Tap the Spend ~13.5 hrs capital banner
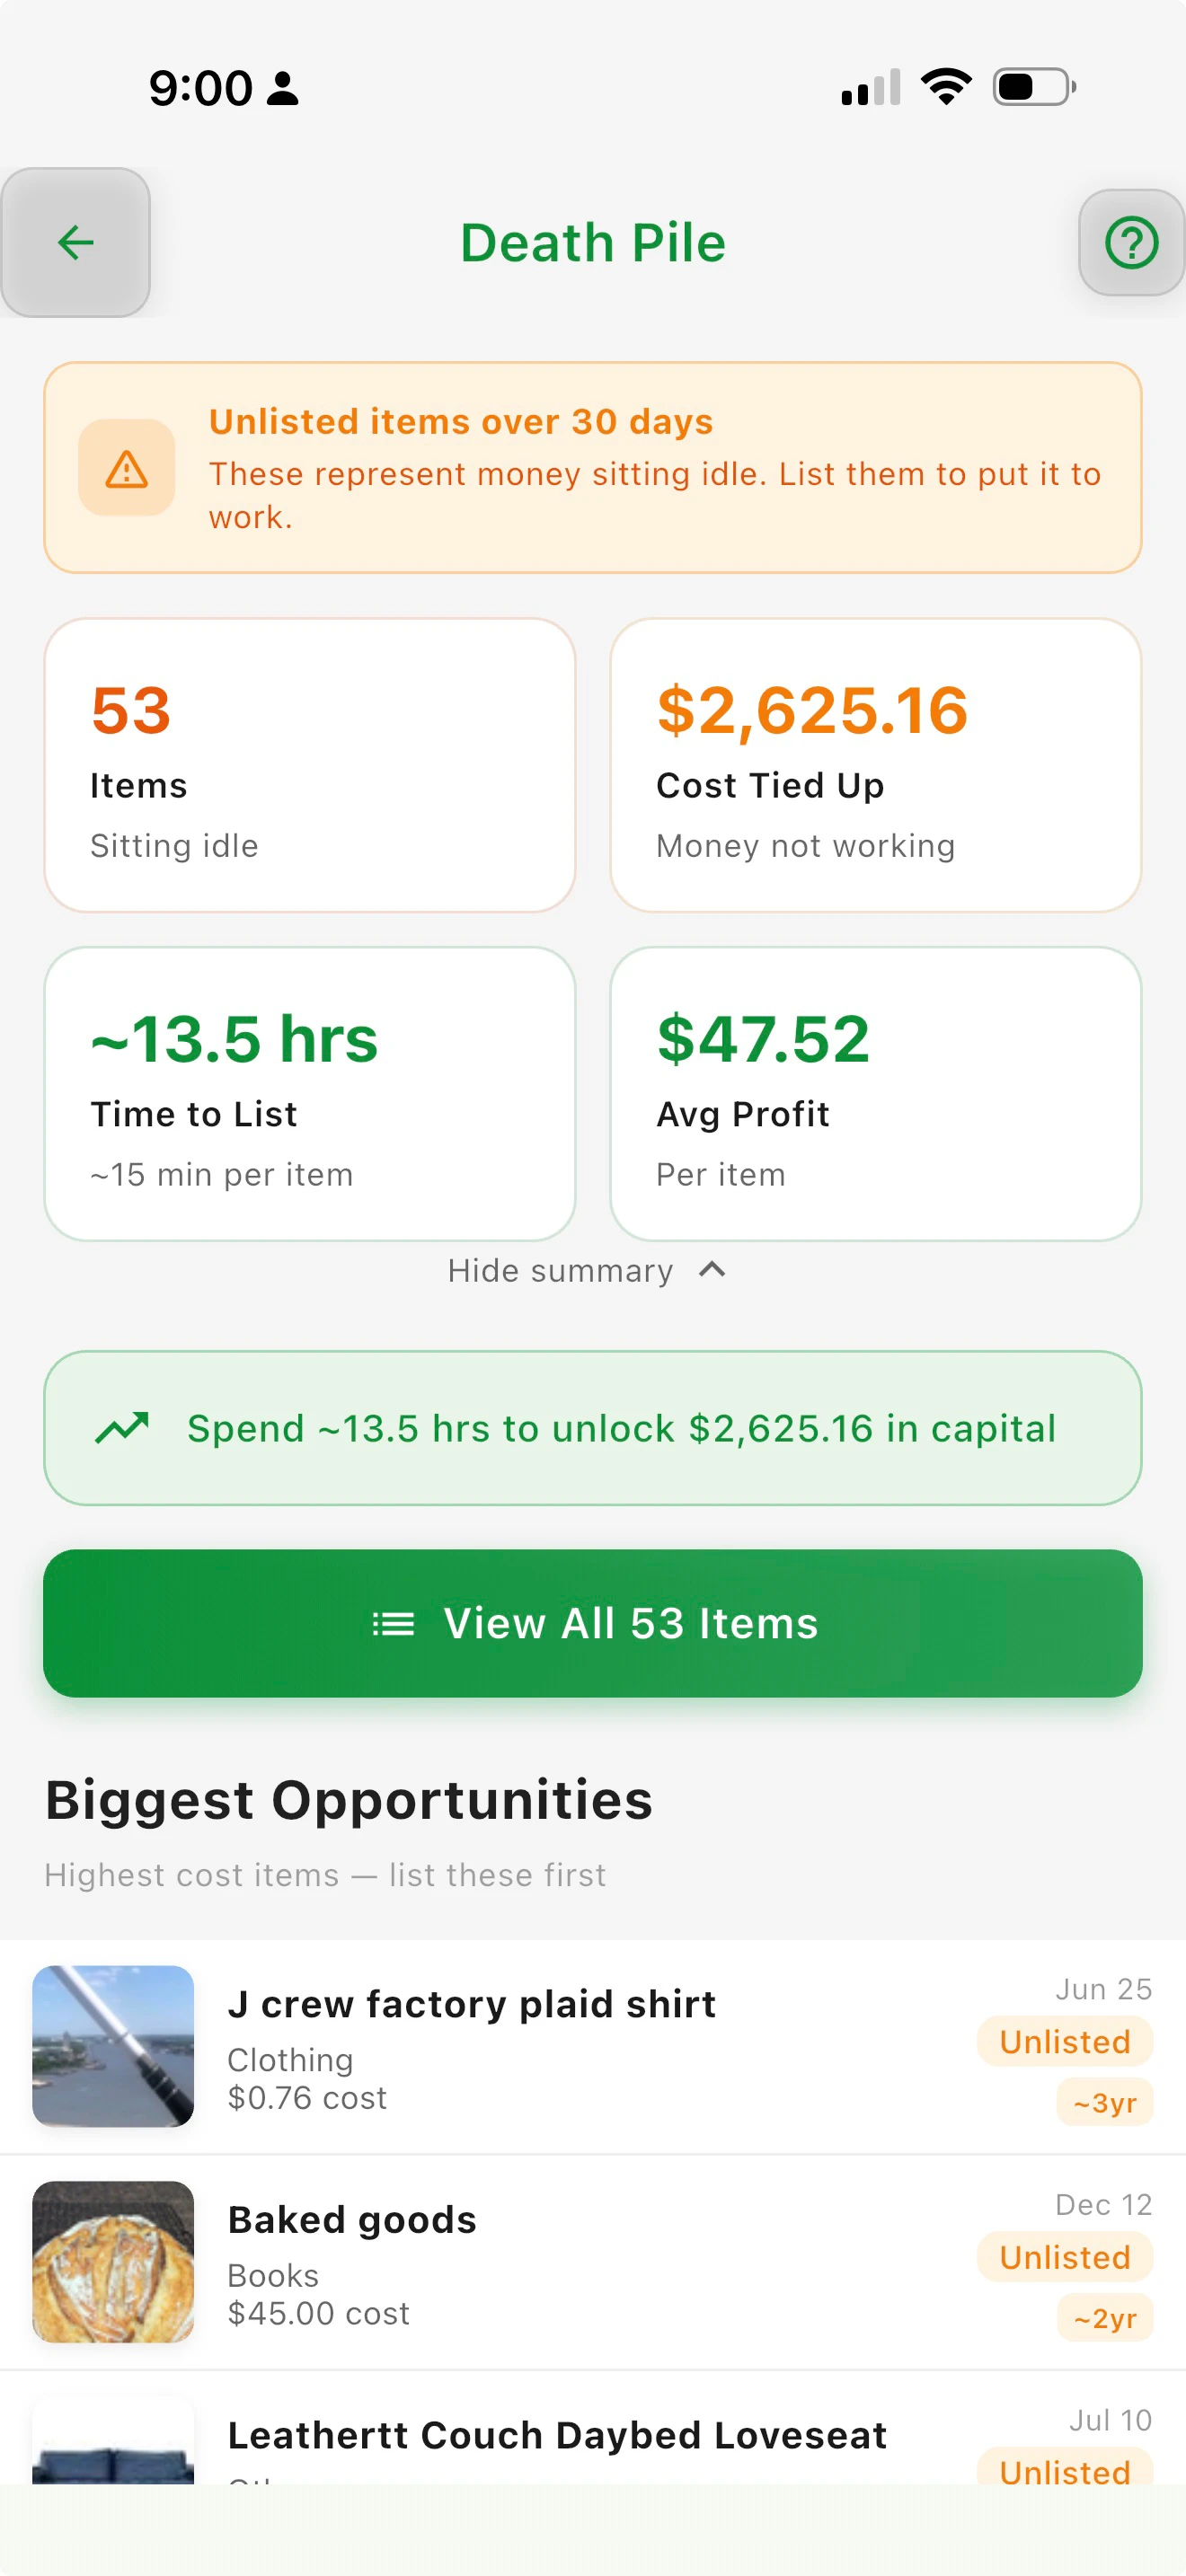This screenshot has width=1186, height=2576. (x=593, y=1428)
